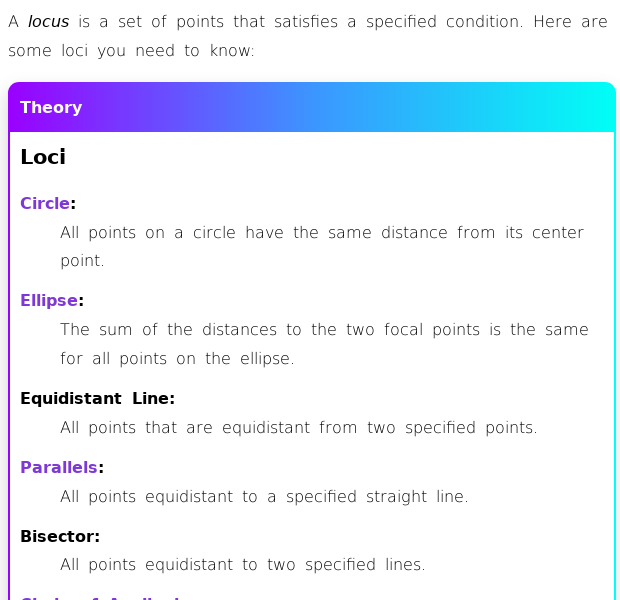Open the Circle link
Screen dimensions: 620x600
click(x=45, y=203)
